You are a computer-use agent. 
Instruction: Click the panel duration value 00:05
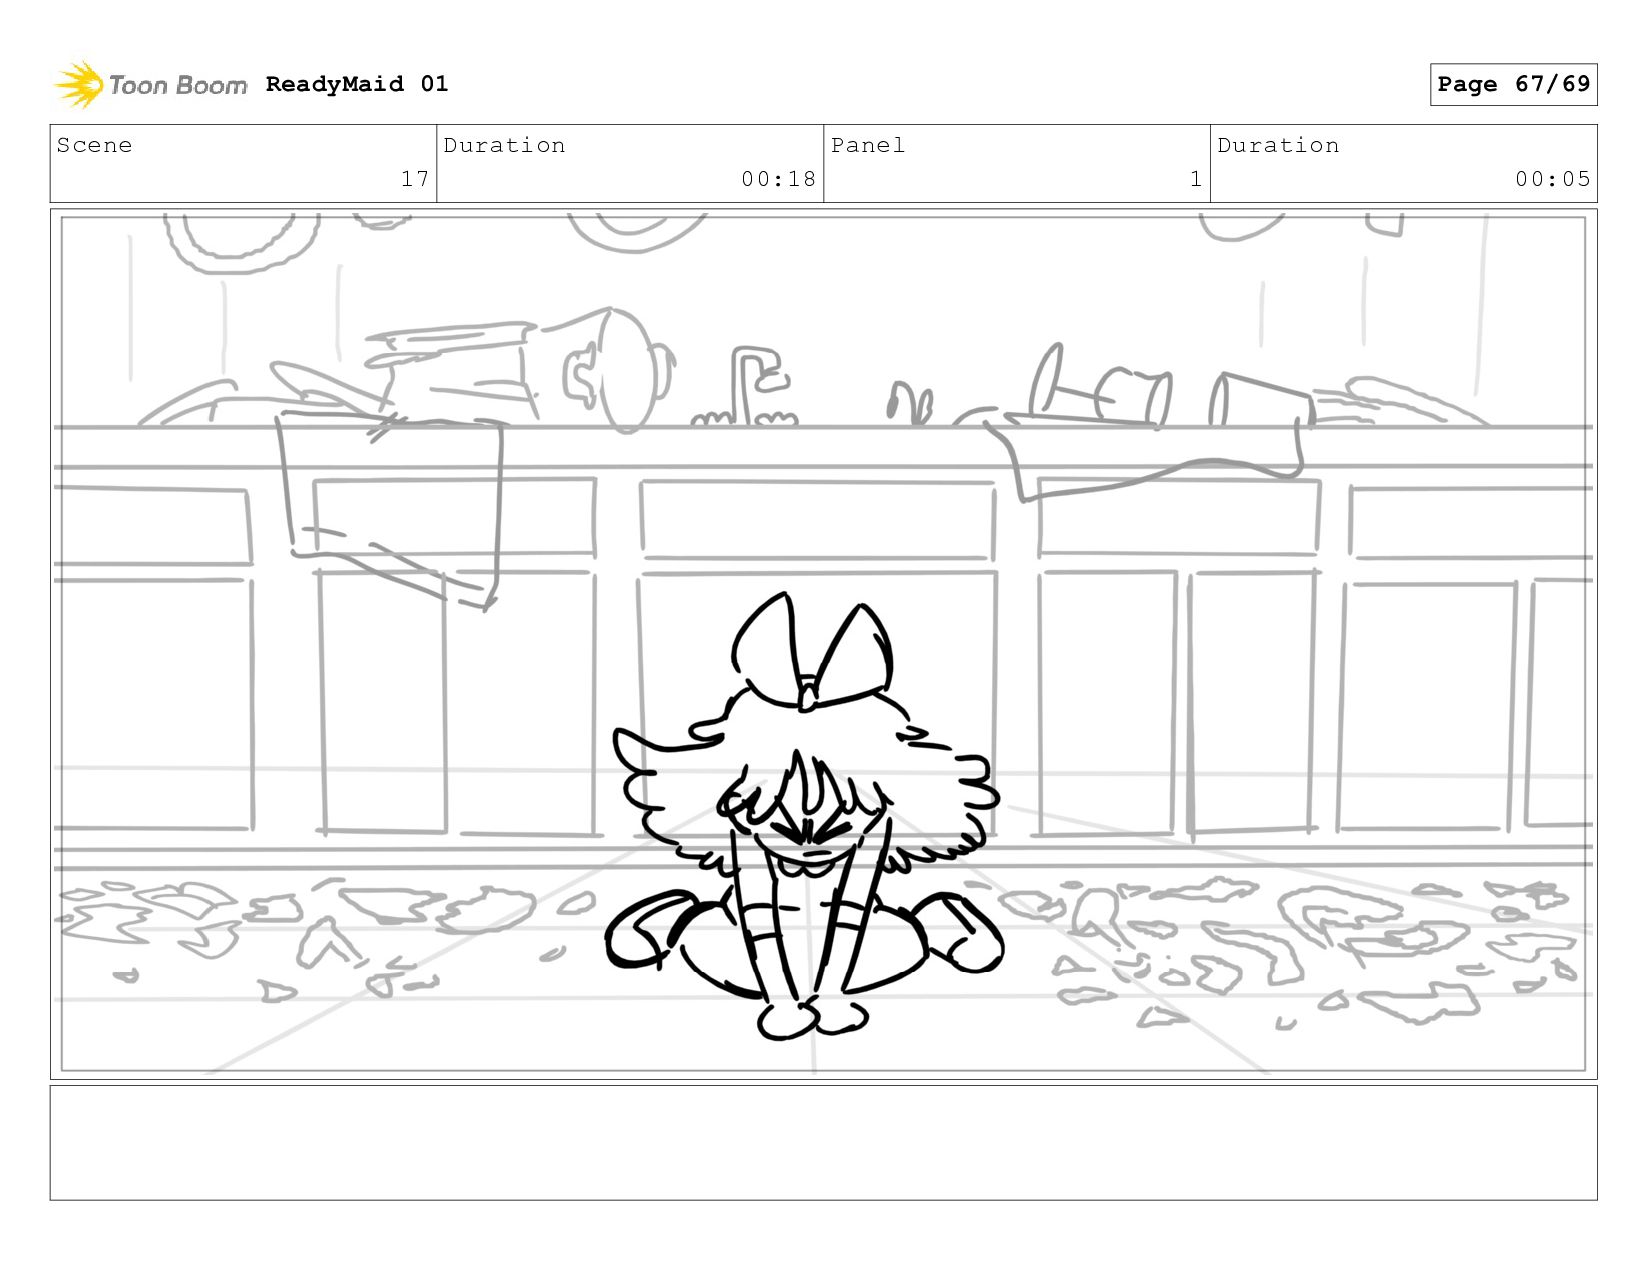coord(1552,179)
